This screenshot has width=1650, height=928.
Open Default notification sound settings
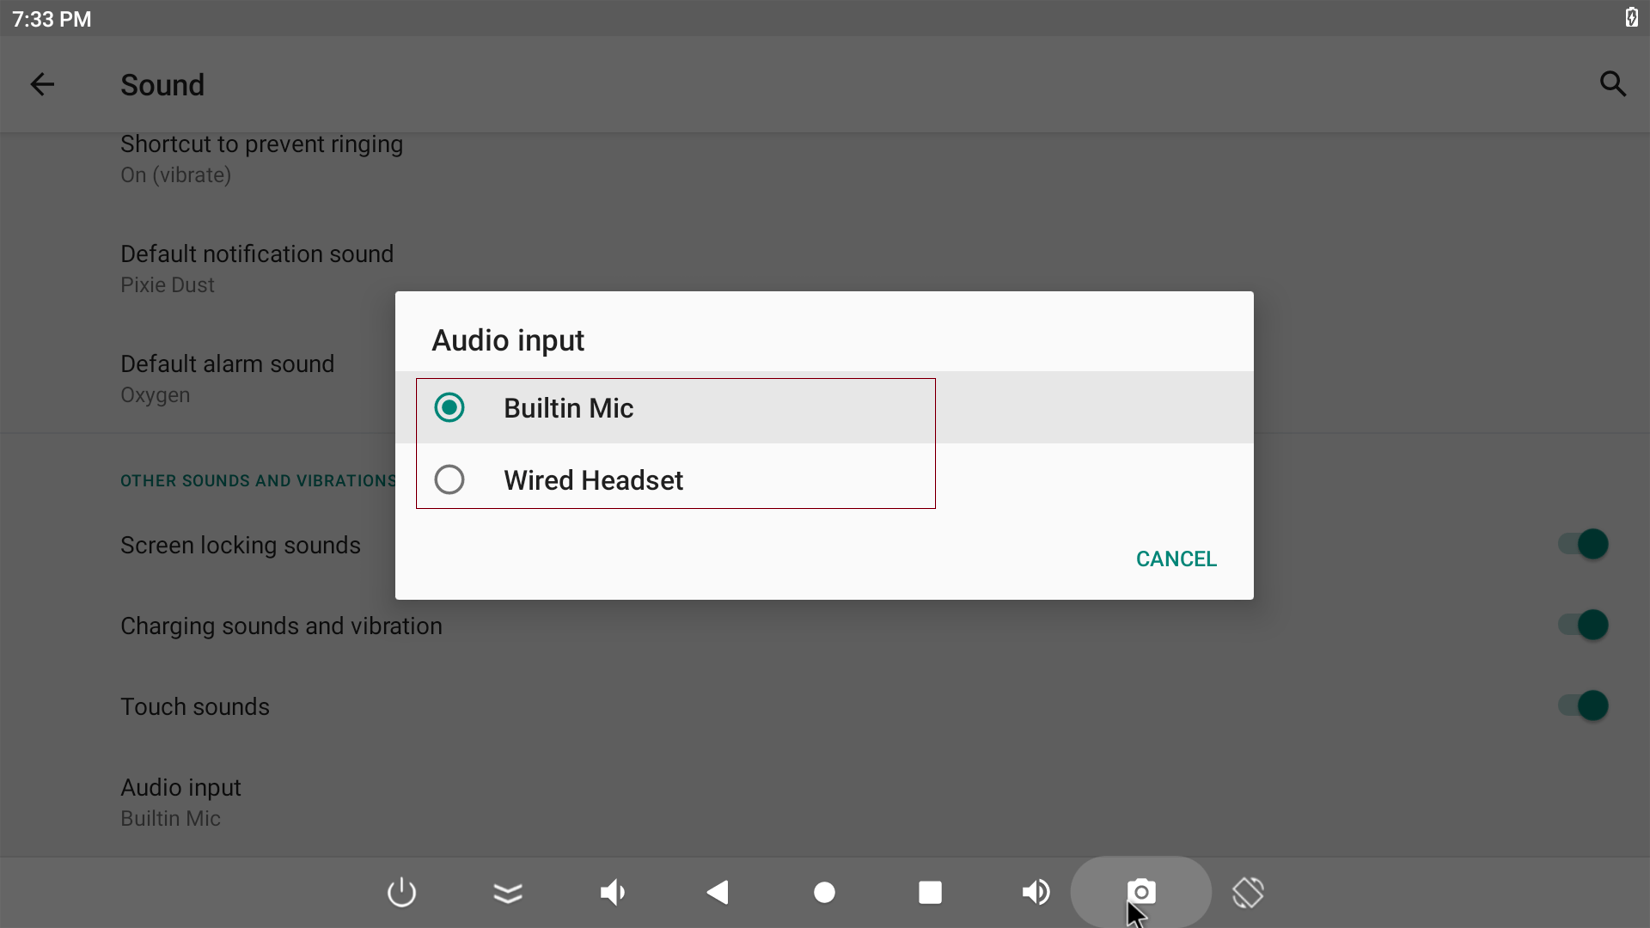[257, 267]
